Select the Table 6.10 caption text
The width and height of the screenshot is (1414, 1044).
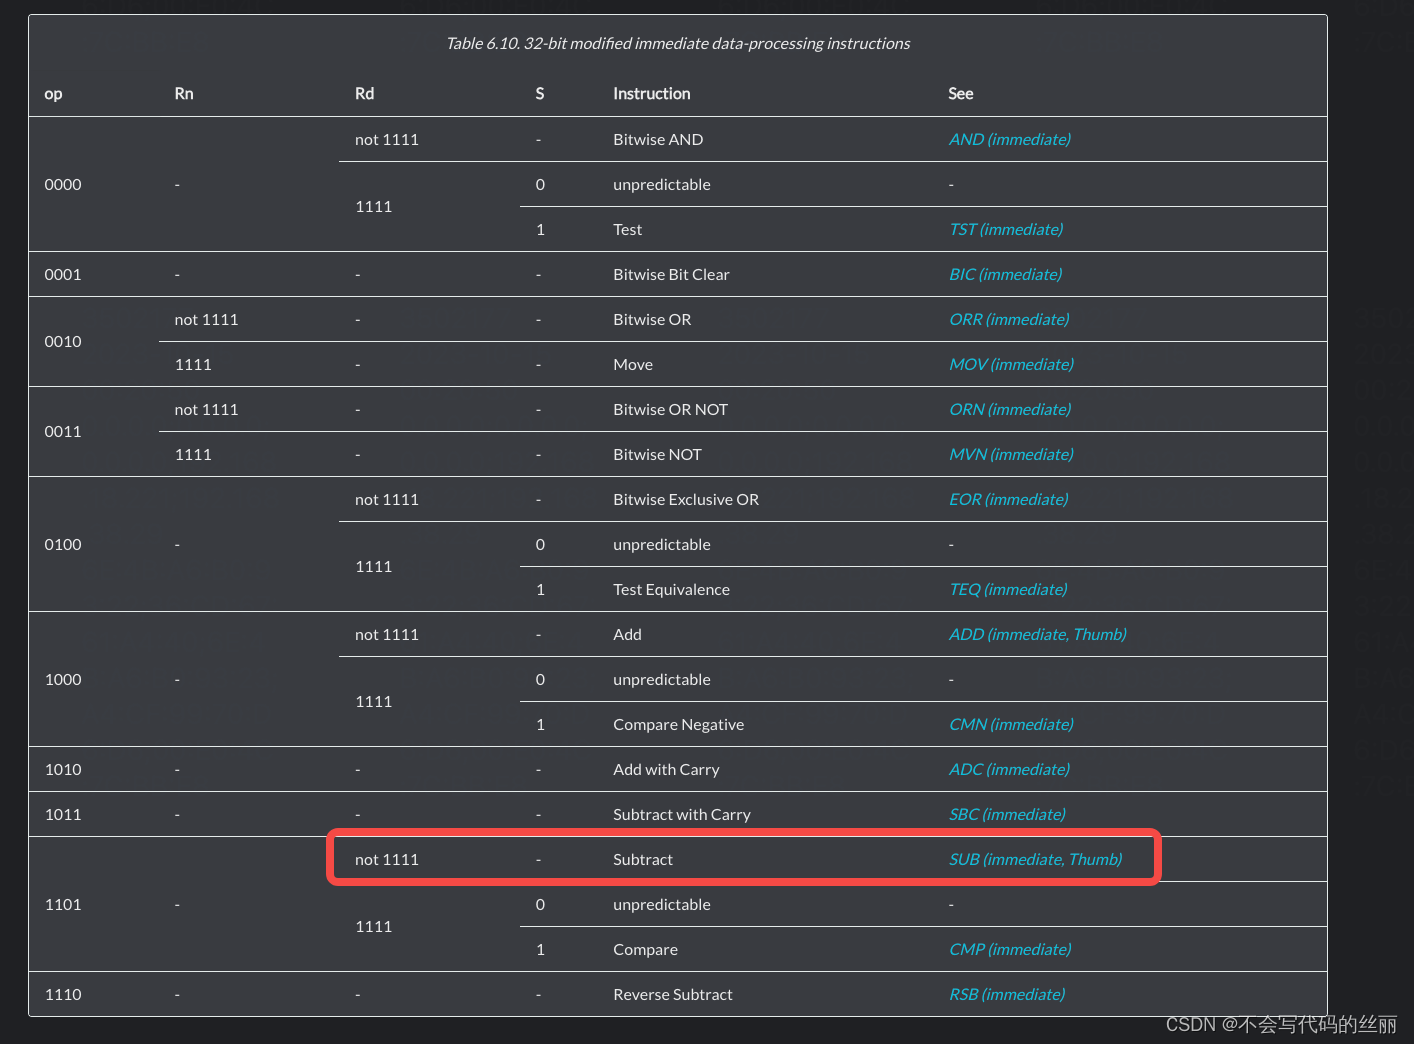(x=678, y=44)
